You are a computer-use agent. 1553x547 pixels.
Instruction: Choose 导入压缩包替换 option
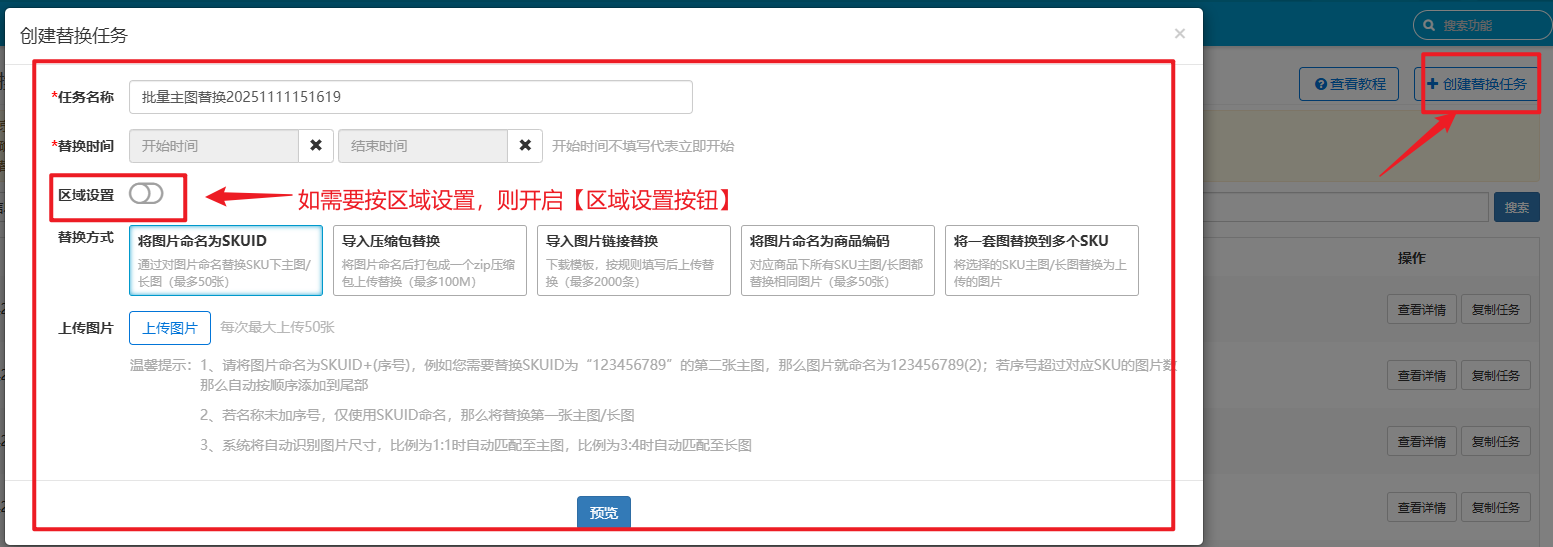(x=430, y=260)
